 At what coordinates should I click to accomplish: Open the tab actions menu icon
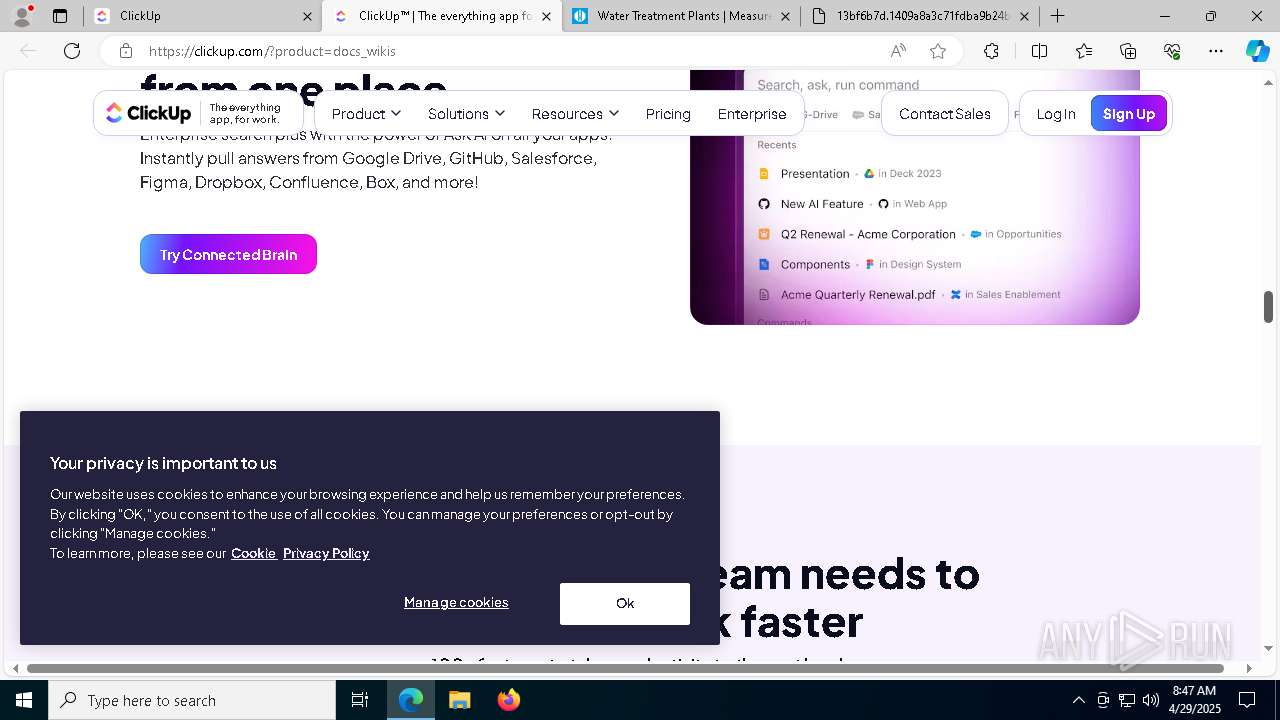pos(60,16)
